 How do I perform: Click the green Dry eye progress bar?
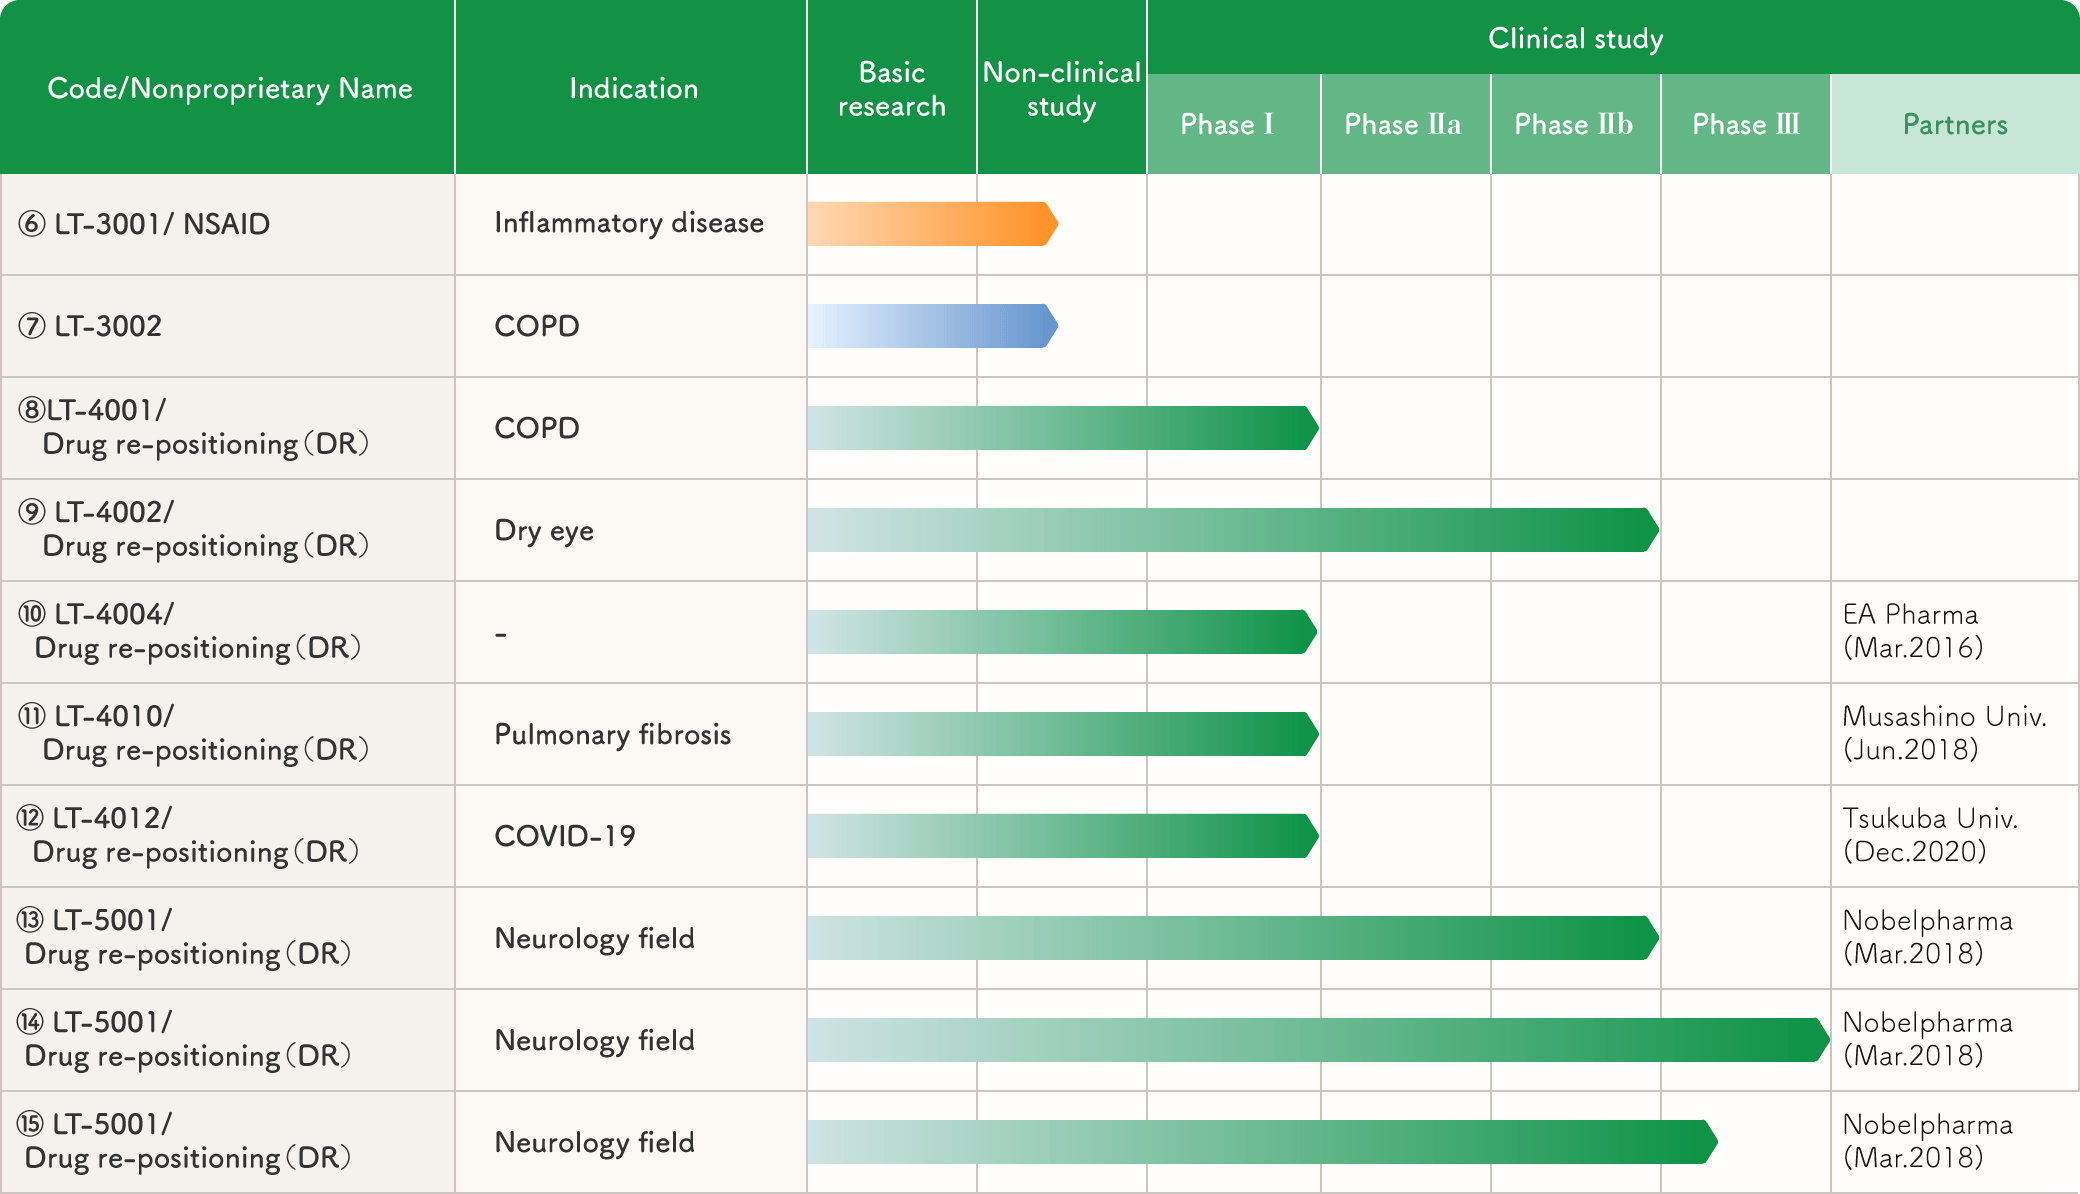pyautogui.click(x=1233, y=530)
